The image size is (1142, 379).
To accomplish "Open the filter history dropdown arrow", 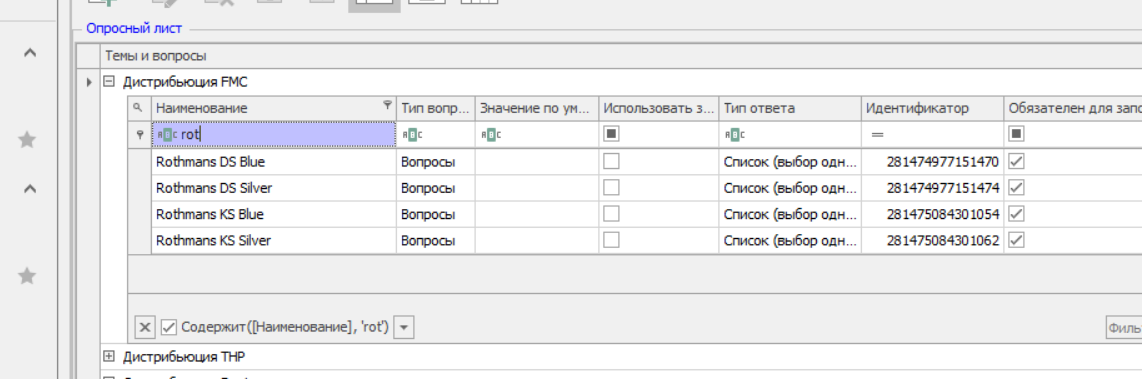I will 404,327.
